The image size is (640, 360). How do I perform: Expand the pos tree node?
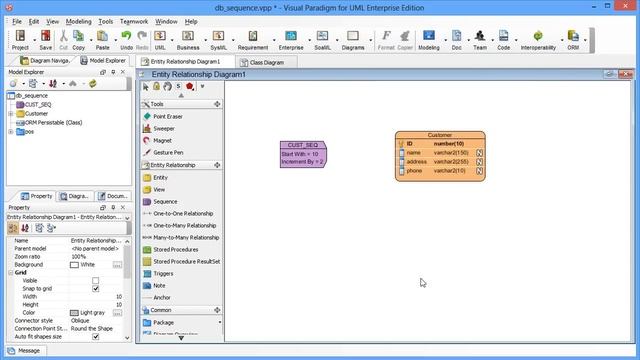pyautogui.click(x=11, y=132)
